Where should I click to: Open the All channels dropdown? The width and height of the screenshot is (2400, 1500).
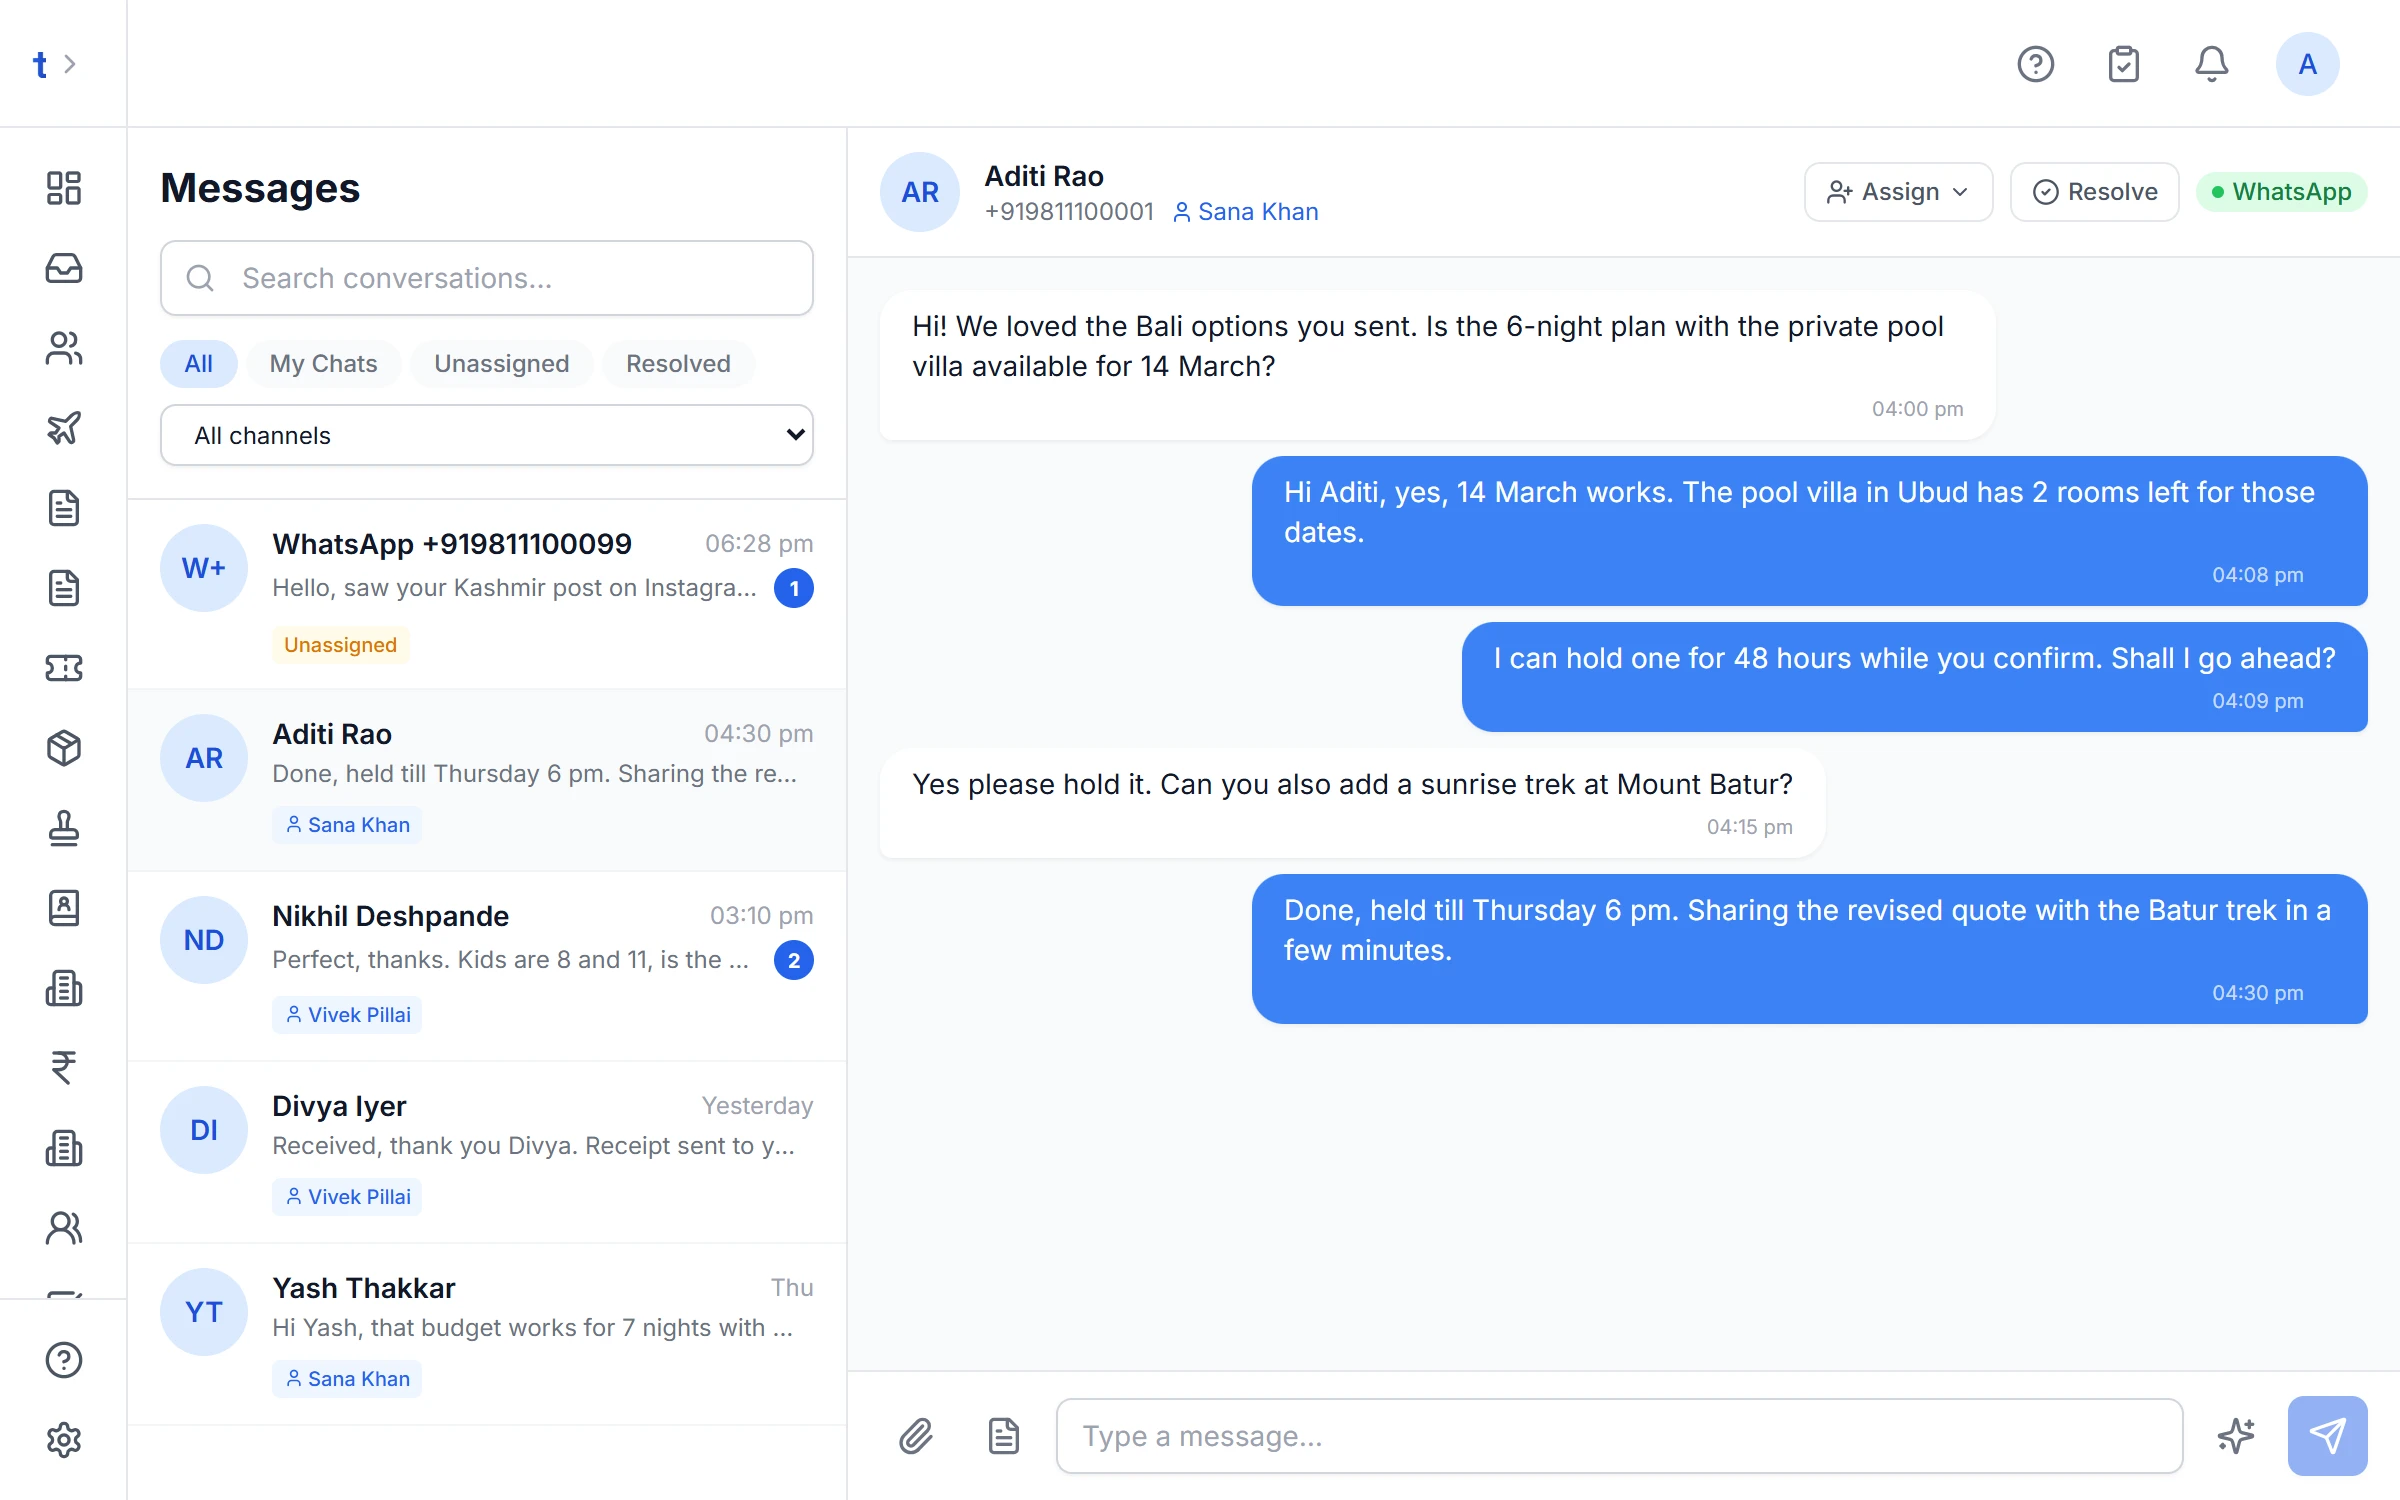pyautogui.click(x=487, y=435)
